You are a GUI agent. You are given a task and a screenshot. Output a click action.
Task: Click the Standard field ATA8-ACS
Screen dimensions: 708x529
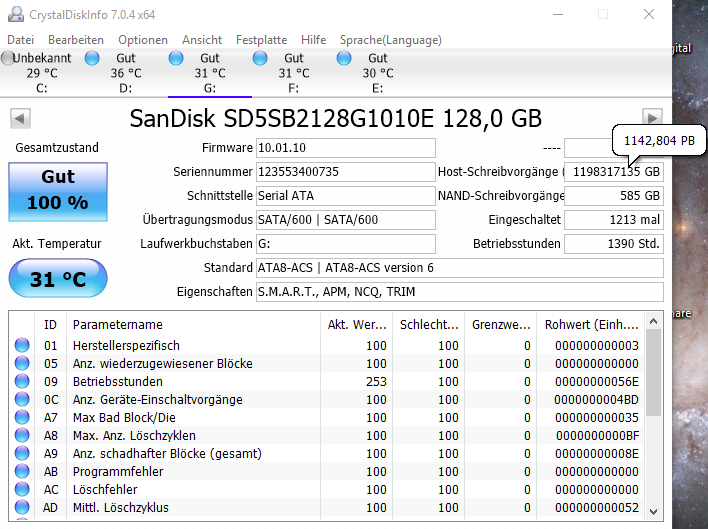[x=460, y=268]
